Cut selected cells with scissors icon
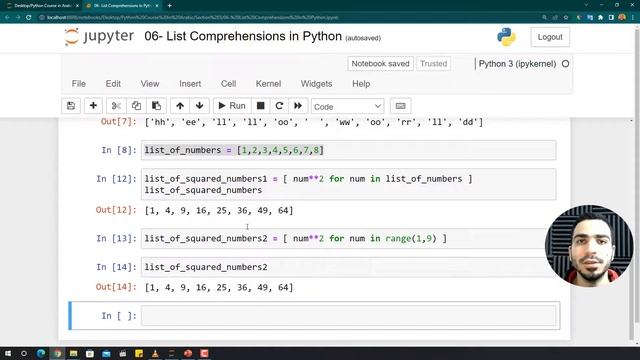This screenshot has width=640, height=360. (x=116, y=106)
